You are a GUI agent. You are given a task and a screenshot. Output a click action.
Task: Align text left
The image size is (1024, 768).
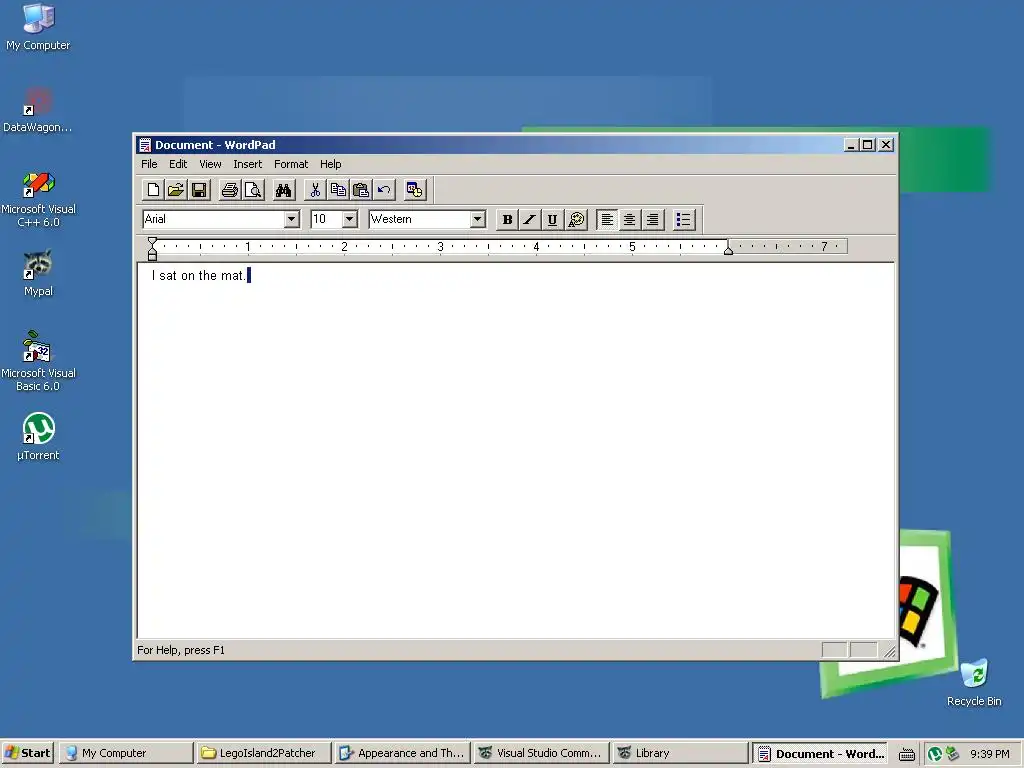[607, 219]
